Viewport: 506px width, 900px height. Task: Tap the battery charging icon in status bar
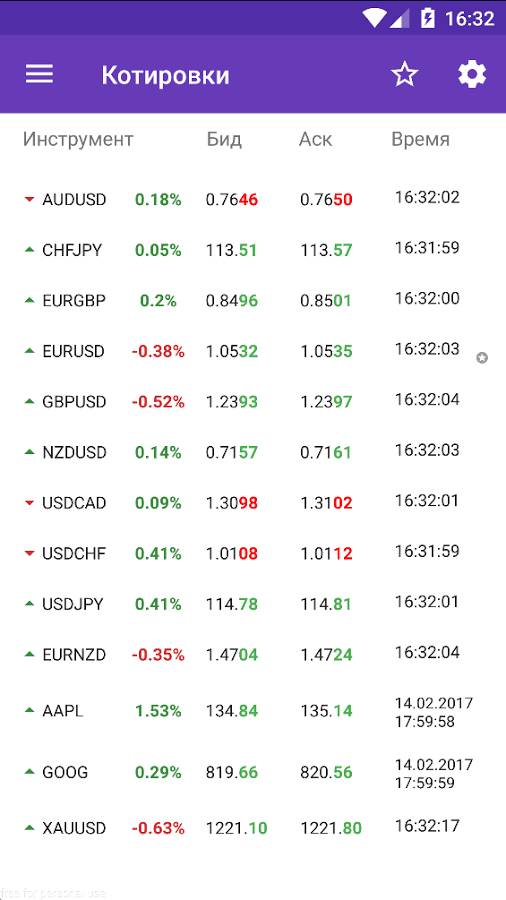point(428,18)
